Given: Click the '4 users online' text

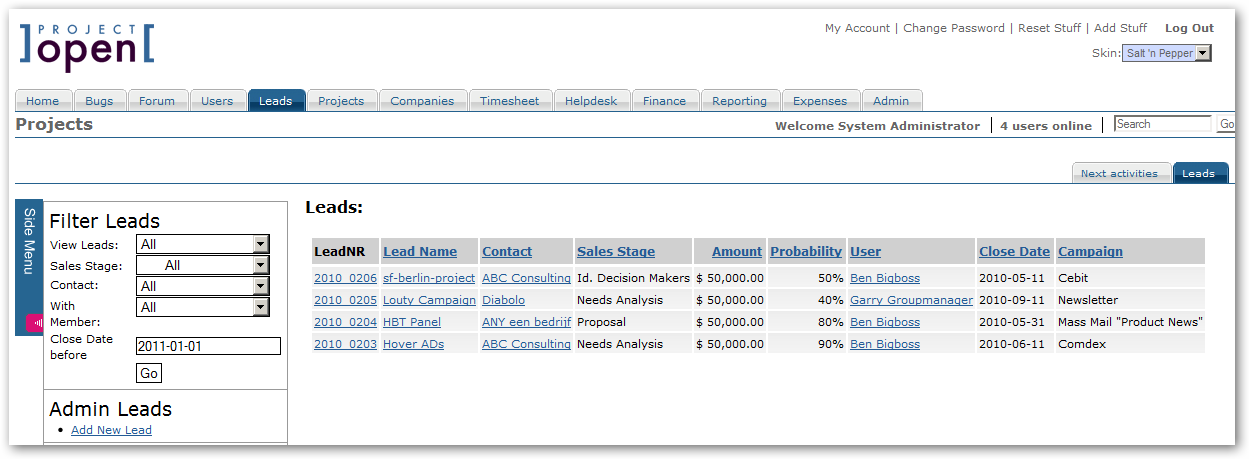Looking at the screenshot, I should coord(1046,126).
